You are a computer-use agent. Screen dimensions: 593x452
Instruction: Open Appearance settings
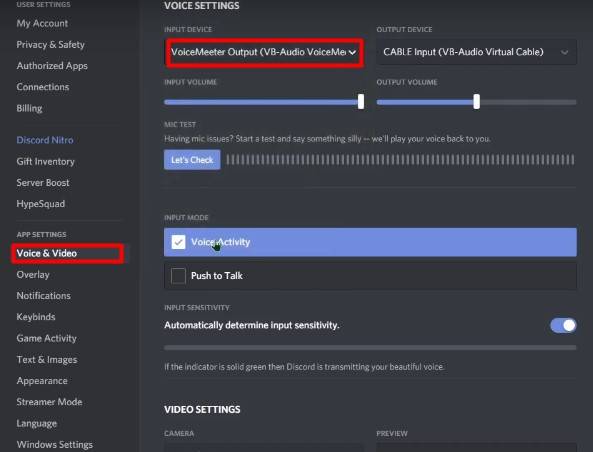42,381
